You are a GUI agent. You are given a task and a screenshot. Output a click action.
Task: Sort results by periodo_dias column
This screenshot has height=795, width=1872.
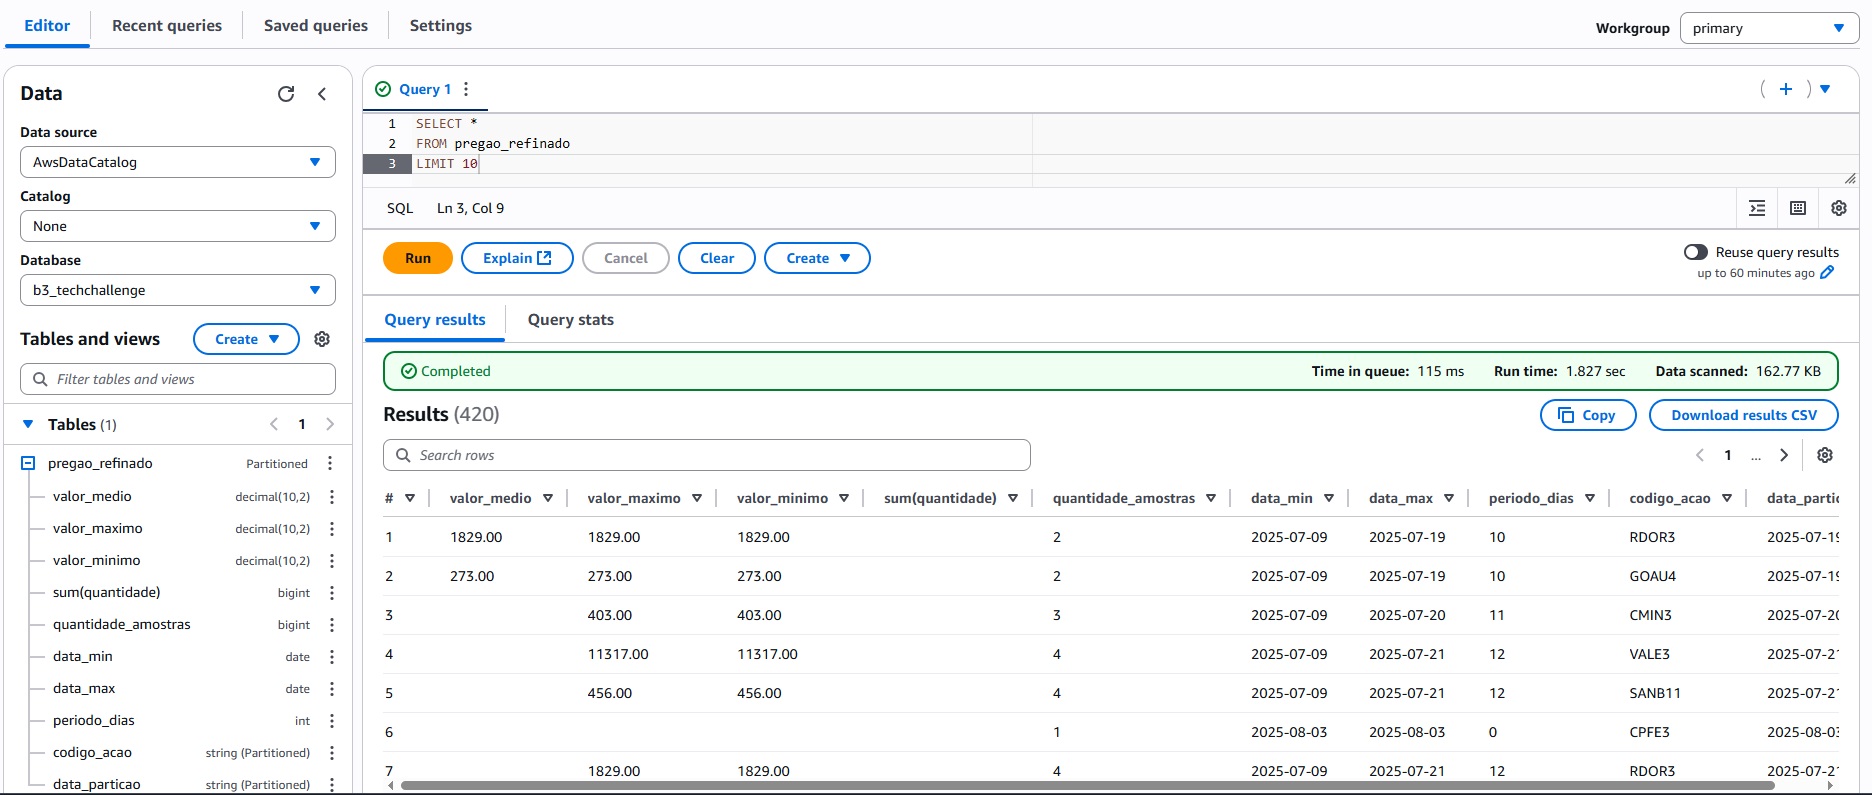(x=1590, y=498)
